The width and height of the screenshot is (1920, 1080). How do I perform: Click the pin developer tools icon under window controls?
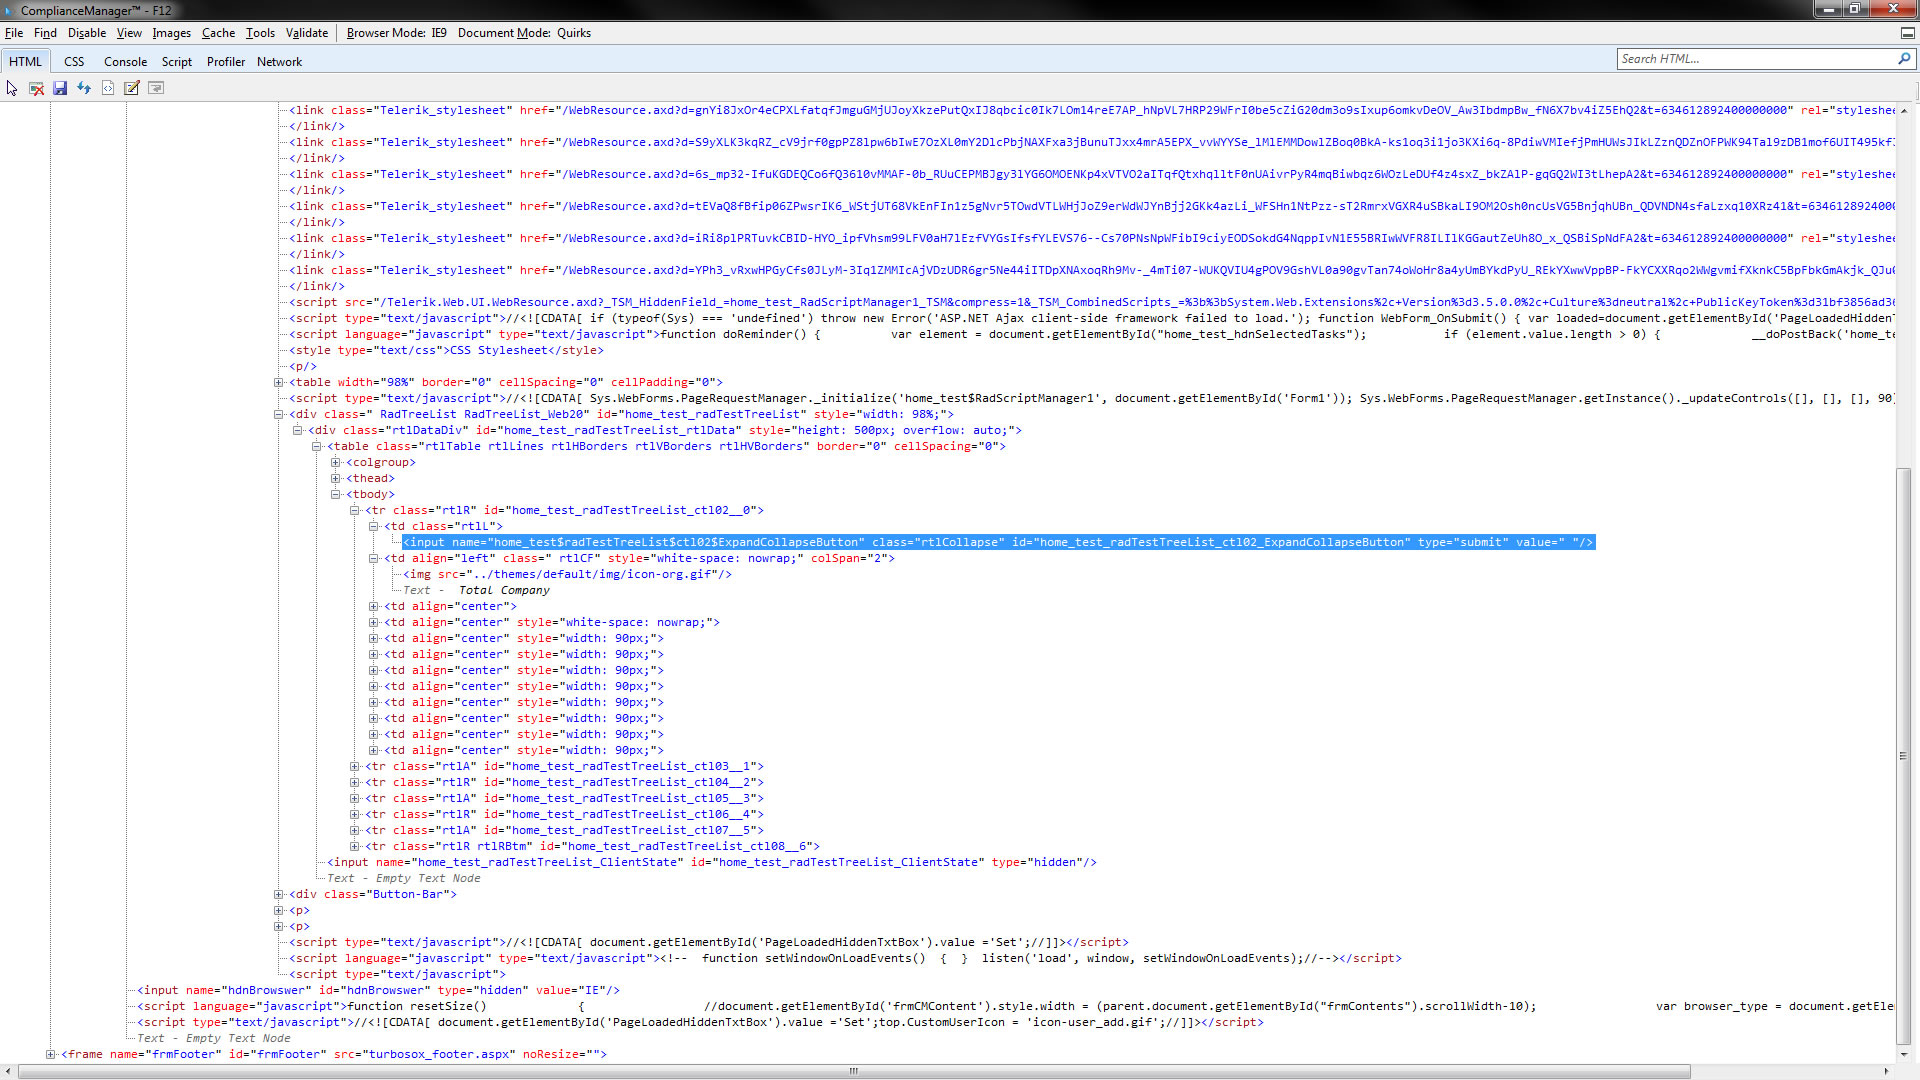tap(1907, 33)
